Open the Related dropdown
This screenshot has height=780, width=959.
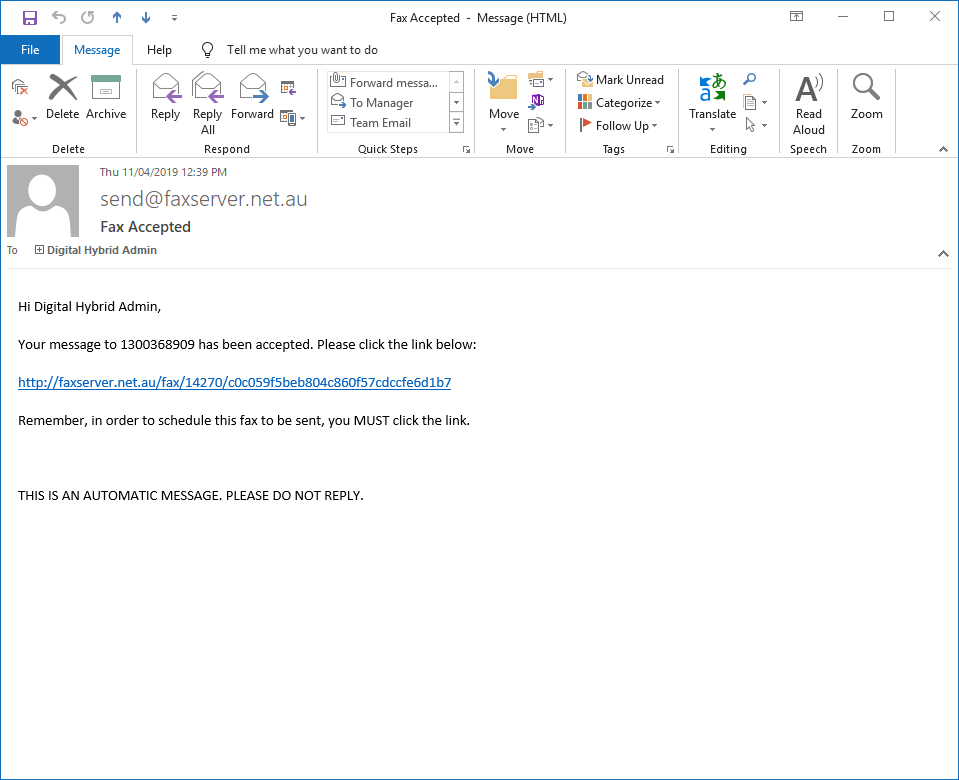[755, 102]
